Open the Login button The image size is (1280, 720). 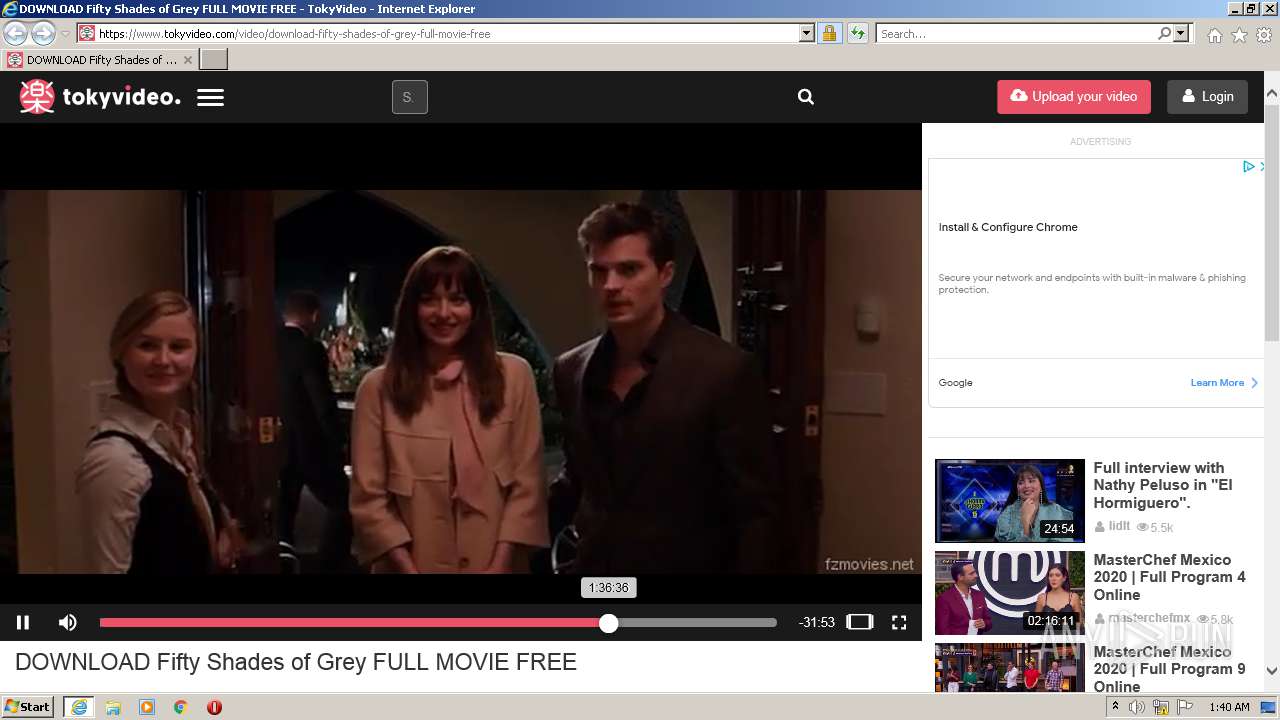(1207, 97)
